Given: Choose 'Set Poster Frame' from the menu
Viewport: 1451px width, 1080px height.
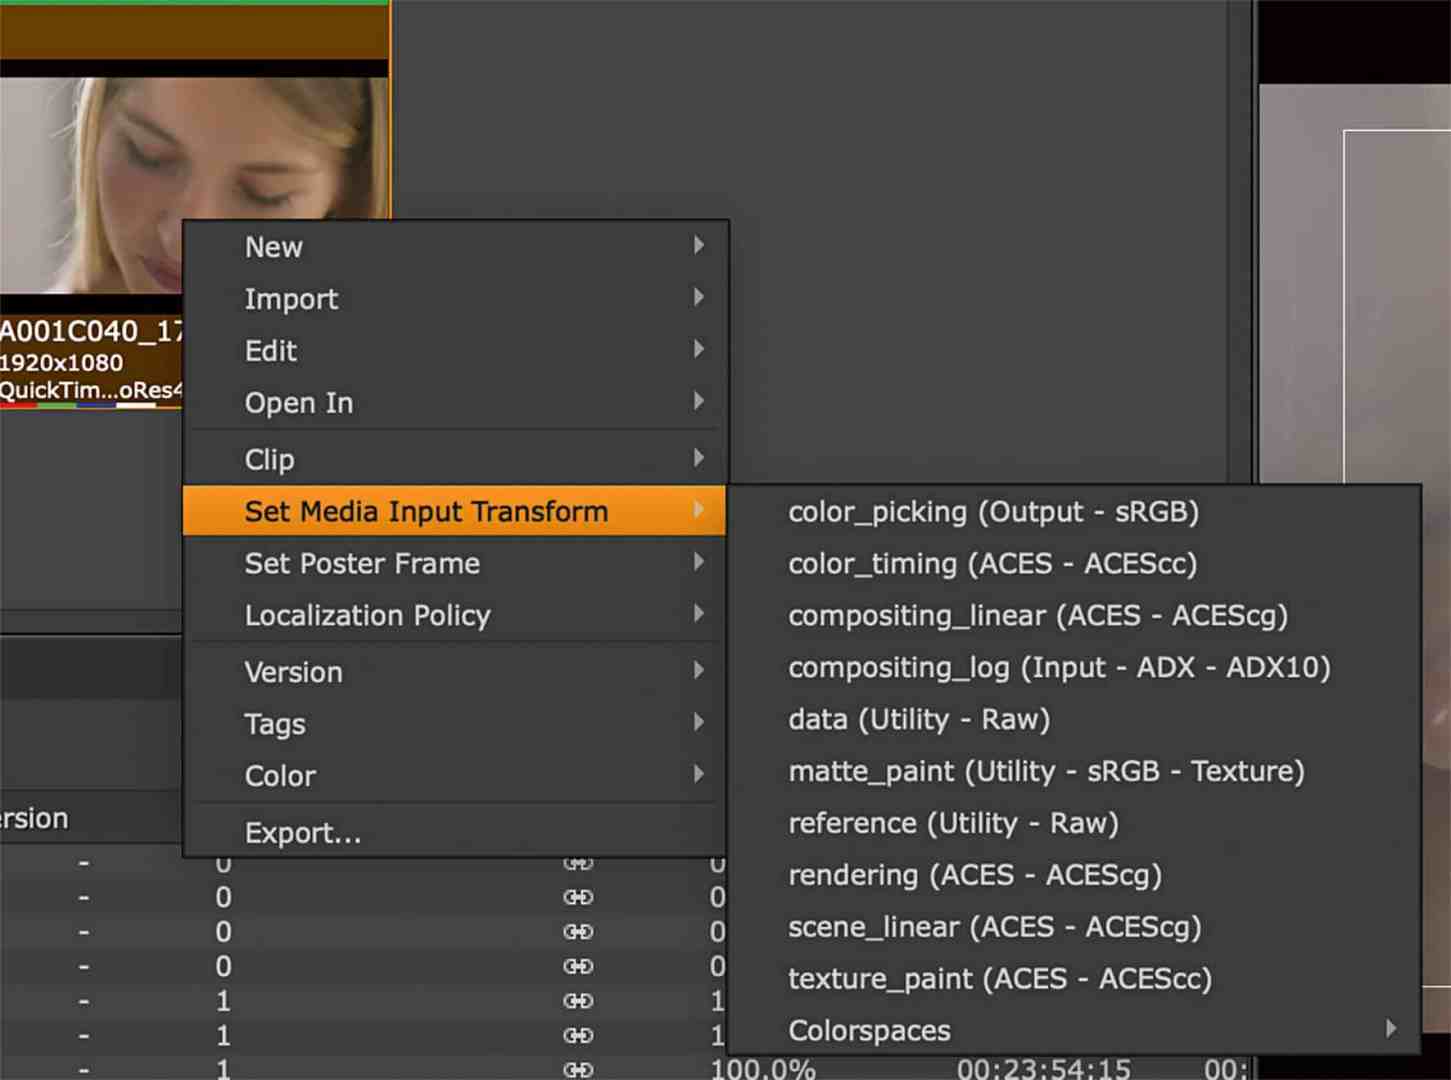Looking at the screenshot, I should click(x=362, y=563).
